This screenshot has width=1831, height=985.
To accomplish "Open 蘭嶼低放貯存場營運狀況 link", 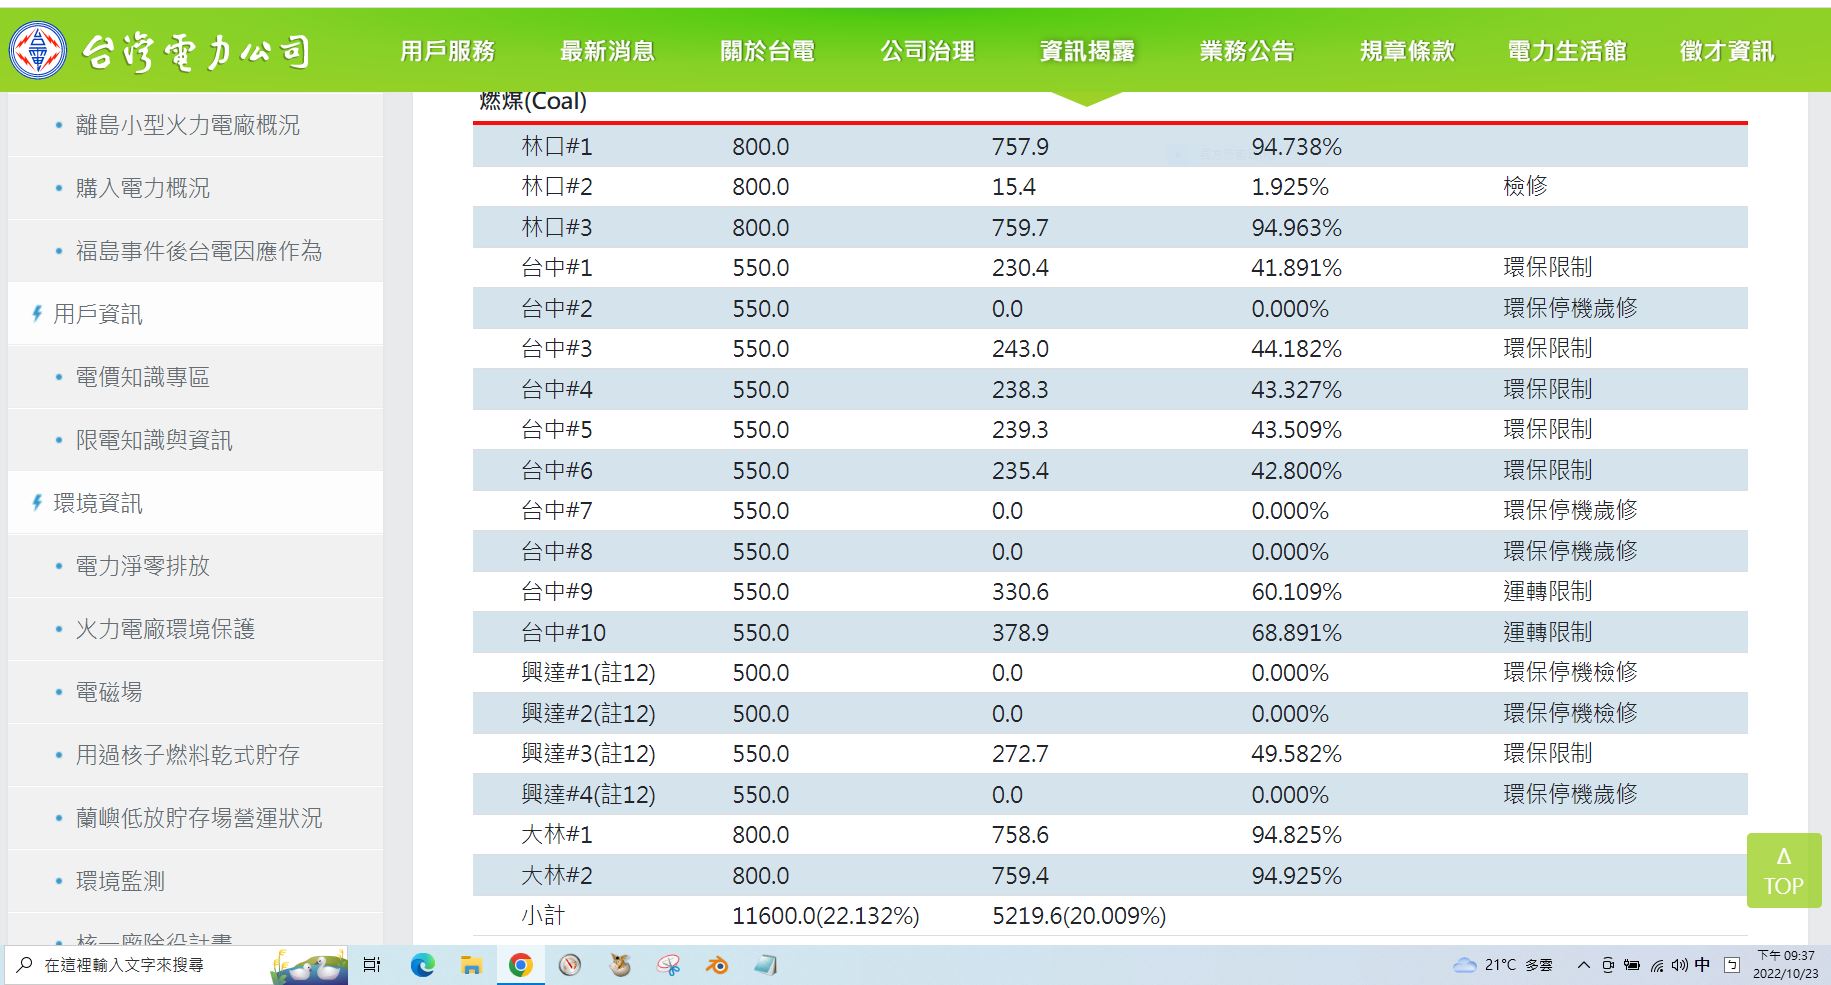I will [199, 818].
